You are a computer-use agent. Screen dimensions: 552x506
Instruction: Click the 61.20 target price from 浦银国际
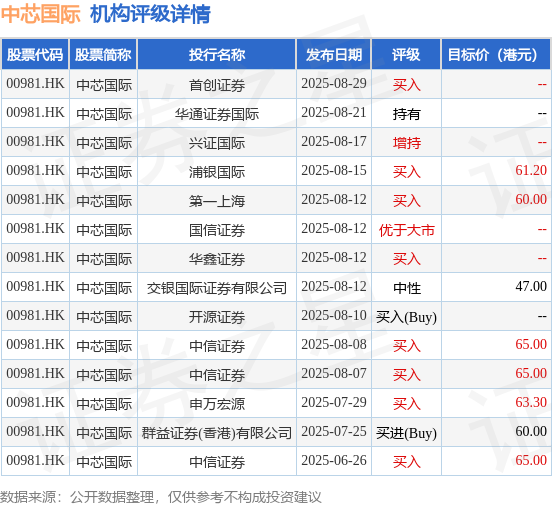point(531,170)
